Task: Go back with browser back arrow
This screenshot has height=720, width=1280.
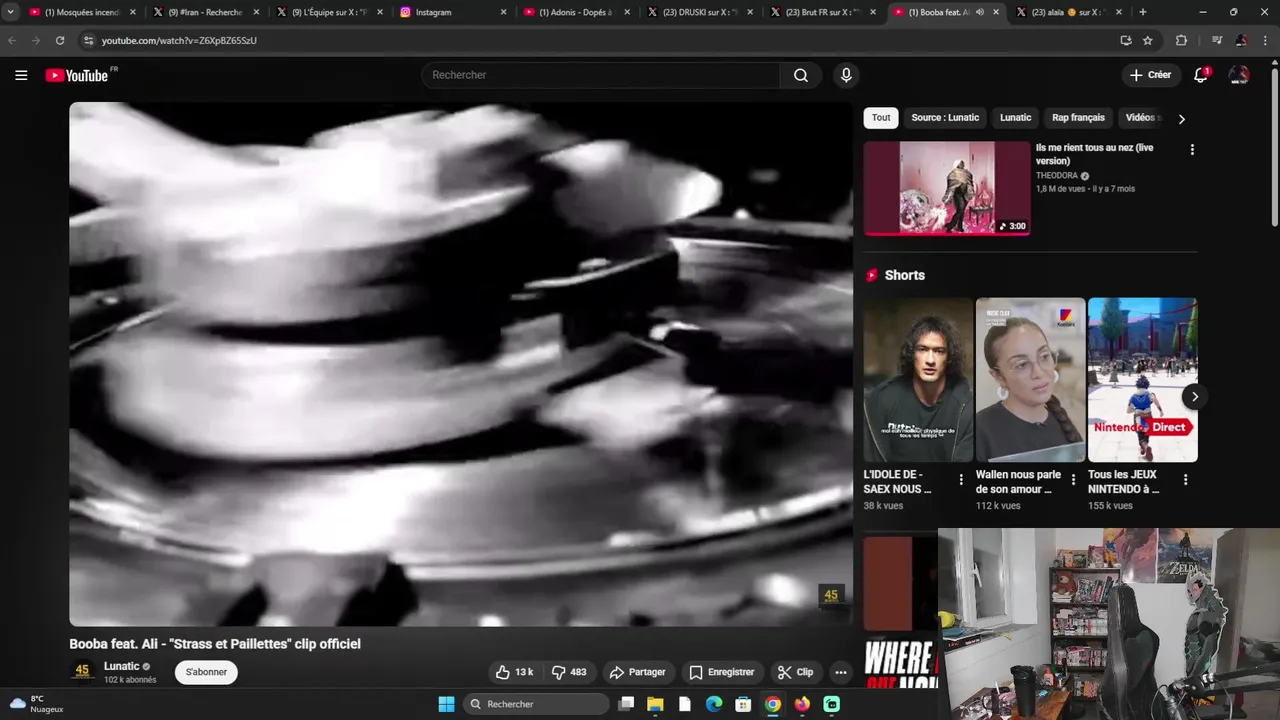Action: (x=12, y=40)
